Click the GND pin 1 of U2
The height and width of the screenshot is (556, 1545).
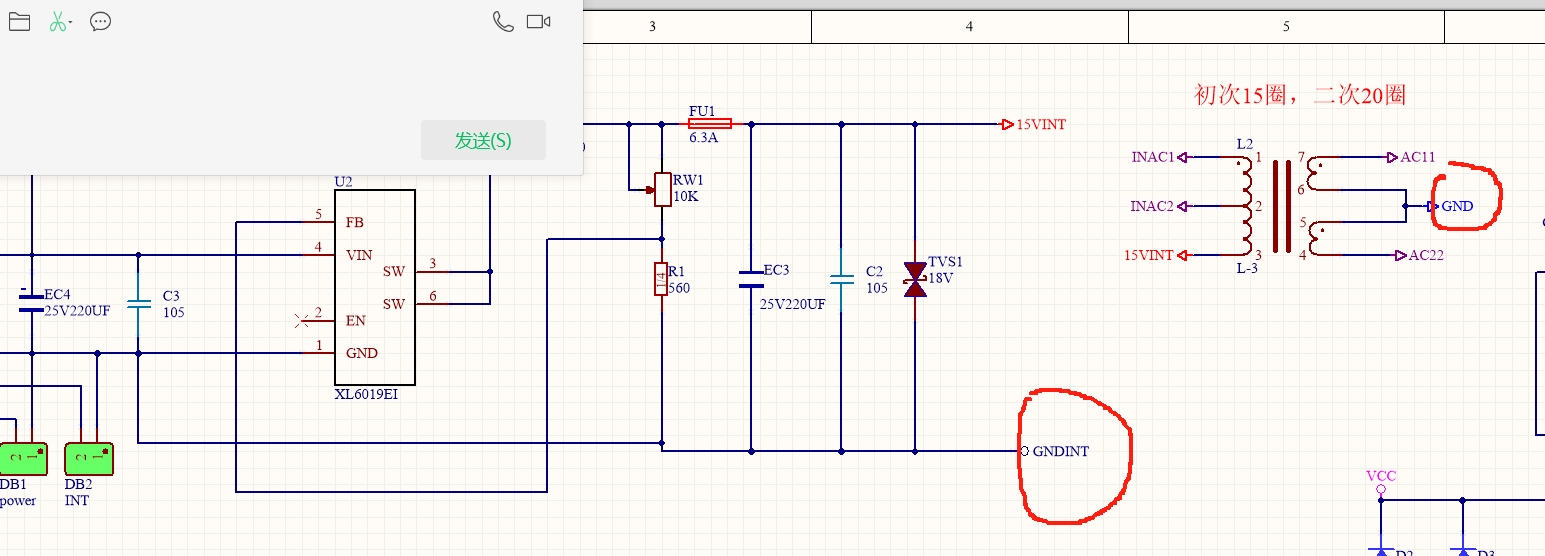coord(318,352)
